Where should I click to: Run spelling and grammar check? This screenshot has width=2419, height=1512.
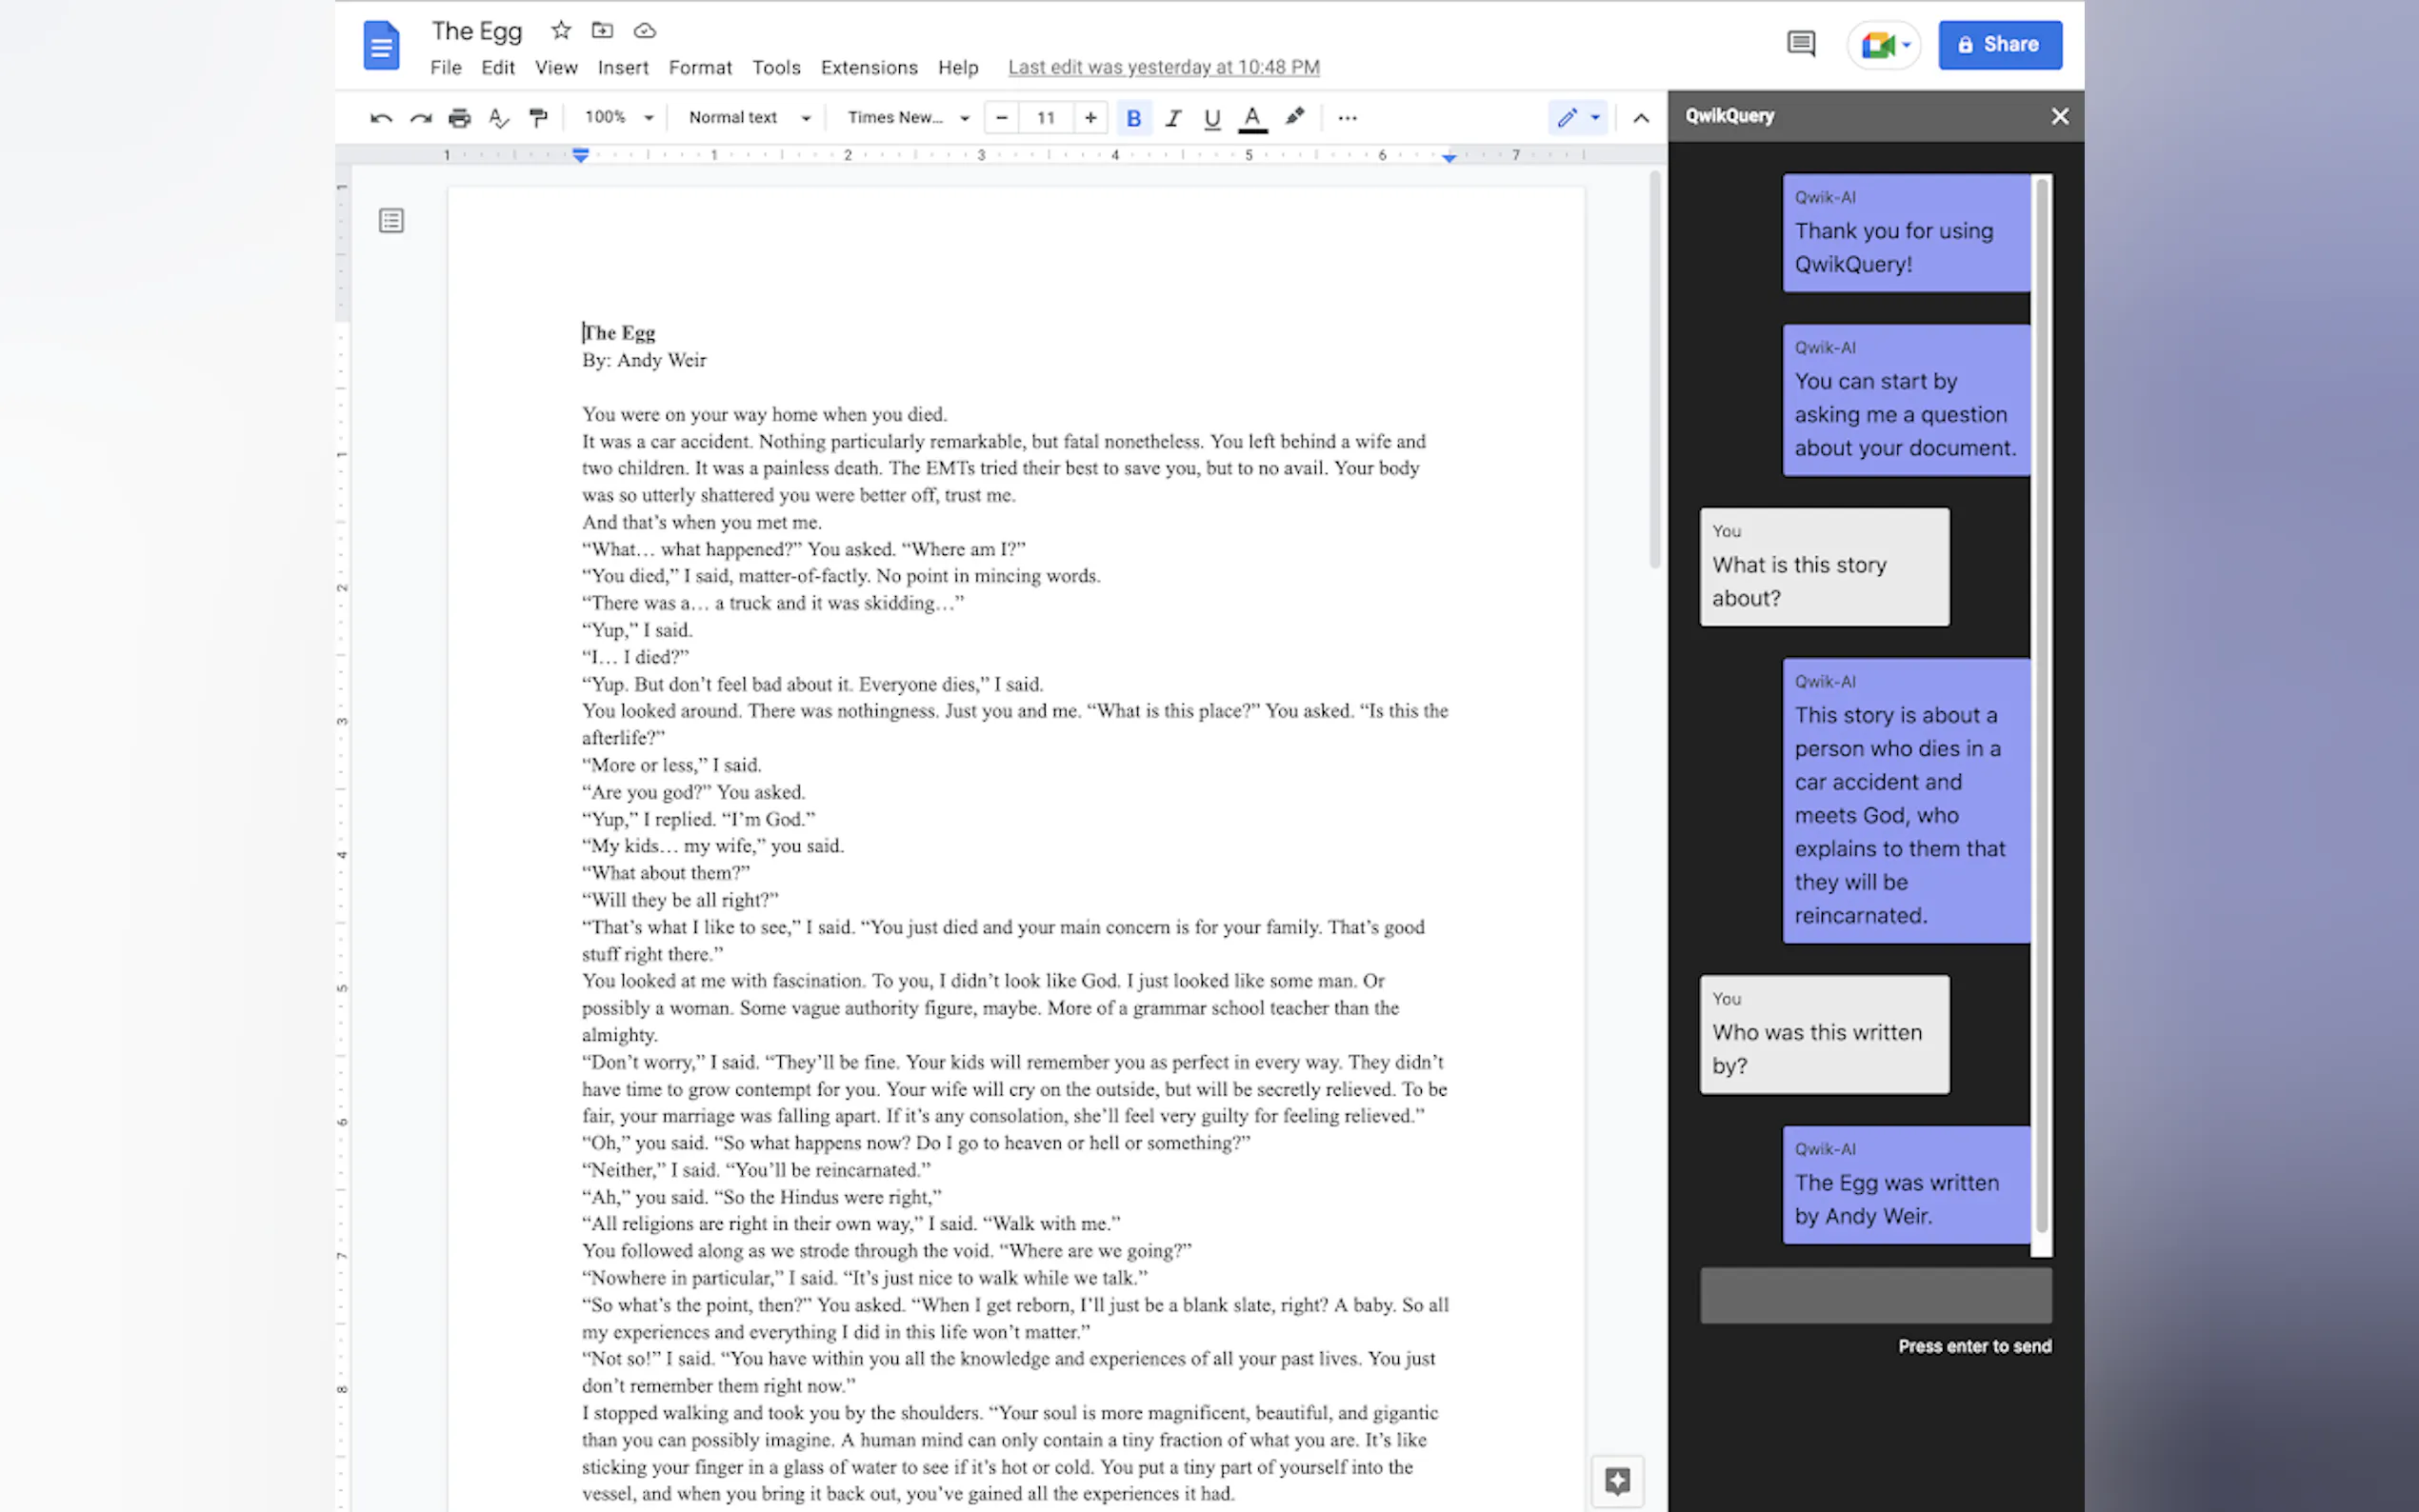click(x=498, y=118)
